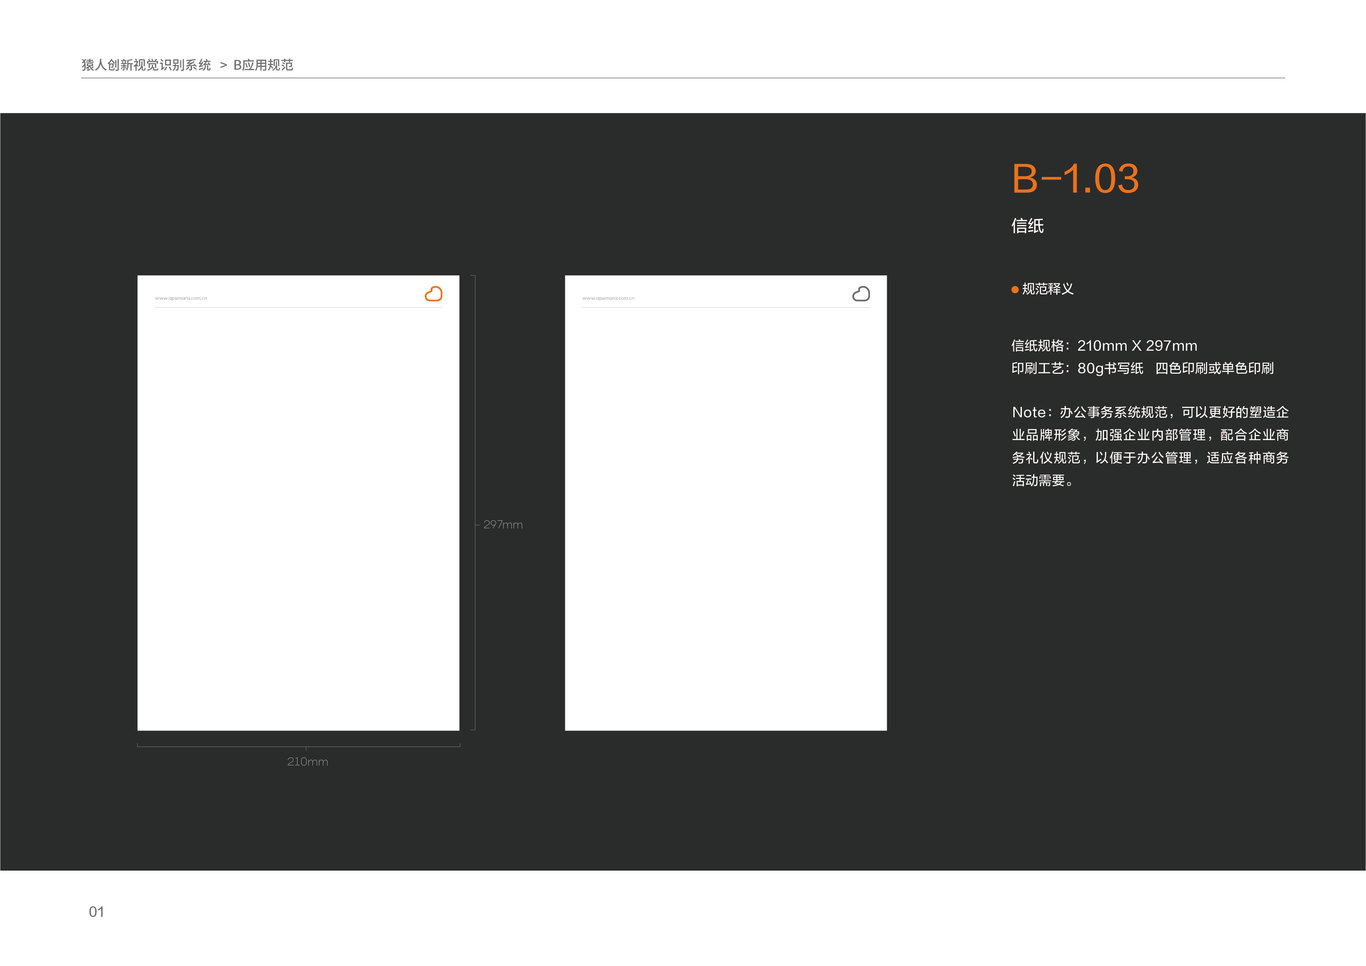Click the 210mm width dimension label

(307, 762)
